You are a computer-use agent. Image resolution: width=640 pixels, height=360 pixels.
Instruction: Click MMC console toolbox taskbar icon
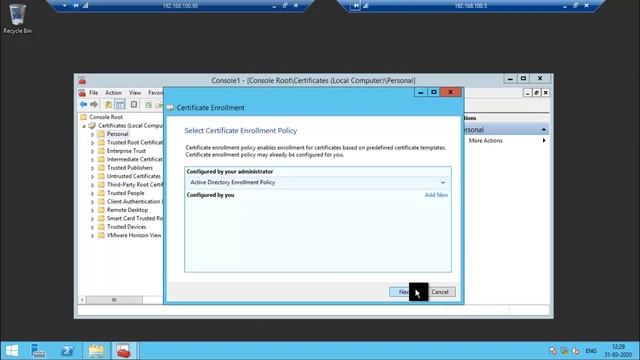click(x=124, y=351)
